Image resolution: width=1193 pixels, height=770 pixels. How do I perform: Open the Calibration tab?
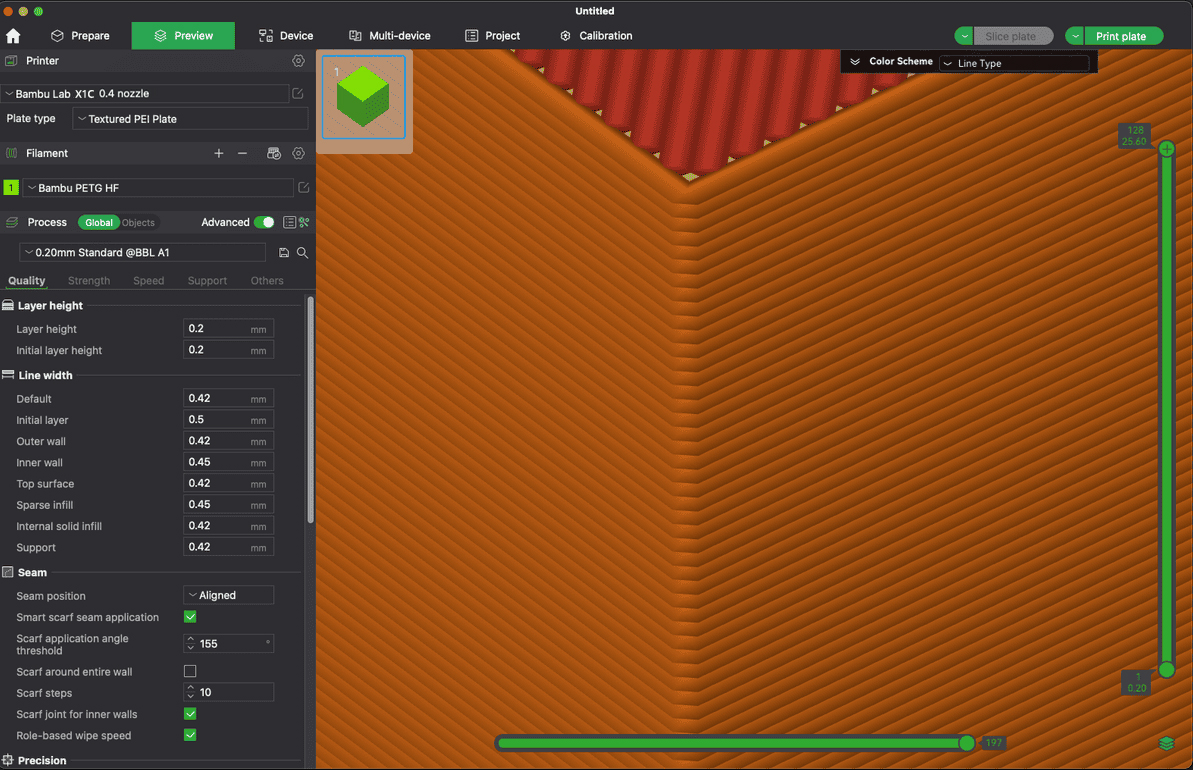[x=595, y=36]
